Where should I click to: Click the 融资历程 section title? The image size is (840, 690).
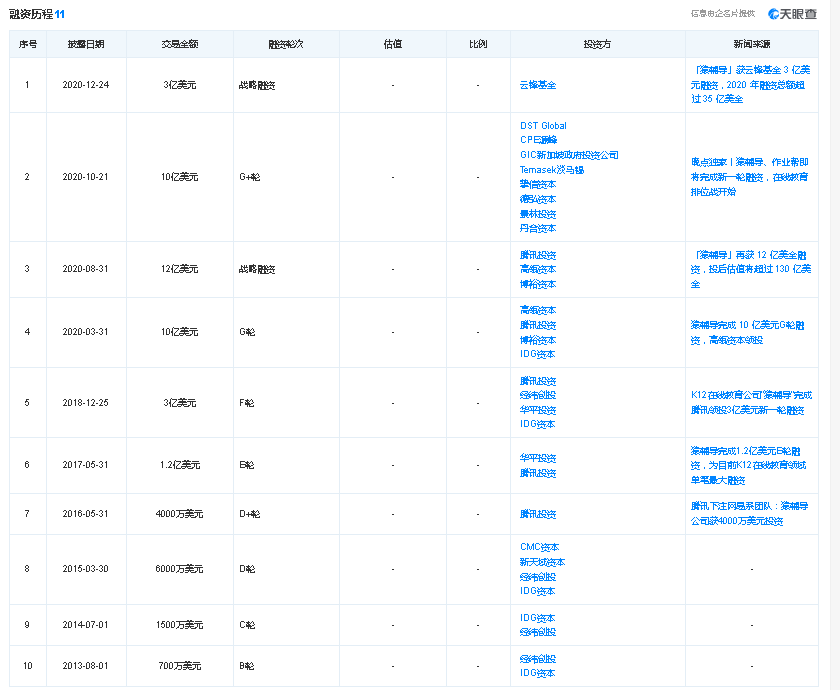tap(30, 14)
